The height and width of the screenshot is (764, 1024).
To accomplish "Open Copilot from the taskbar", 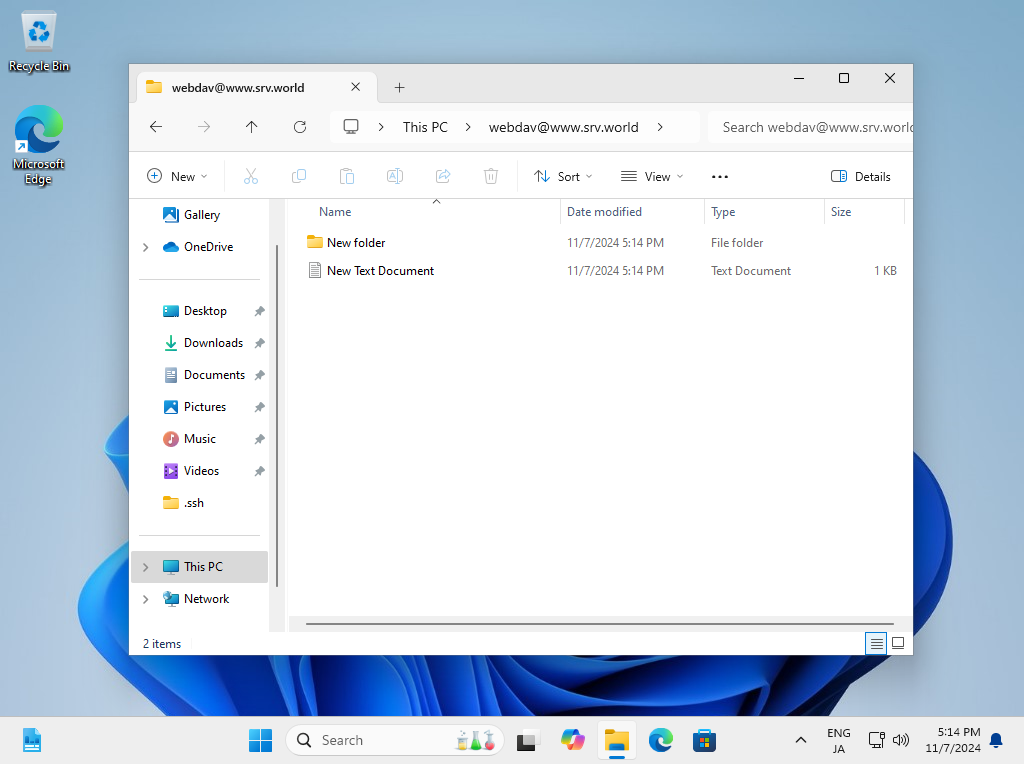I will pos(573,740).
